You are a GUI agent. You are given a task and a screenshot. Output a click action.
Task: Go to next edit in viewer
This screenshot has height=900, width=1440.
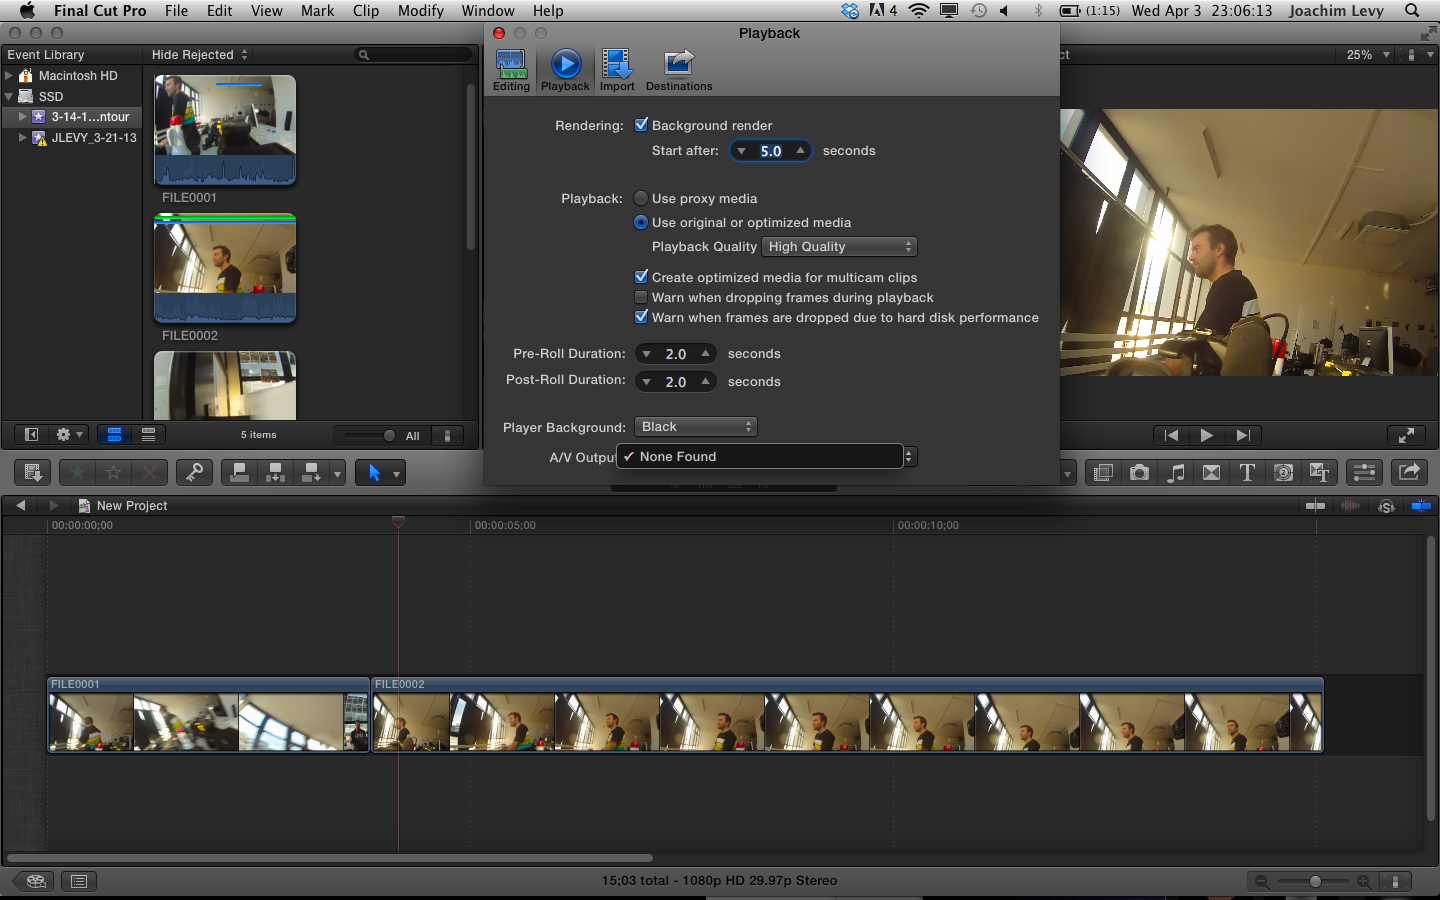click(1243, 435)
